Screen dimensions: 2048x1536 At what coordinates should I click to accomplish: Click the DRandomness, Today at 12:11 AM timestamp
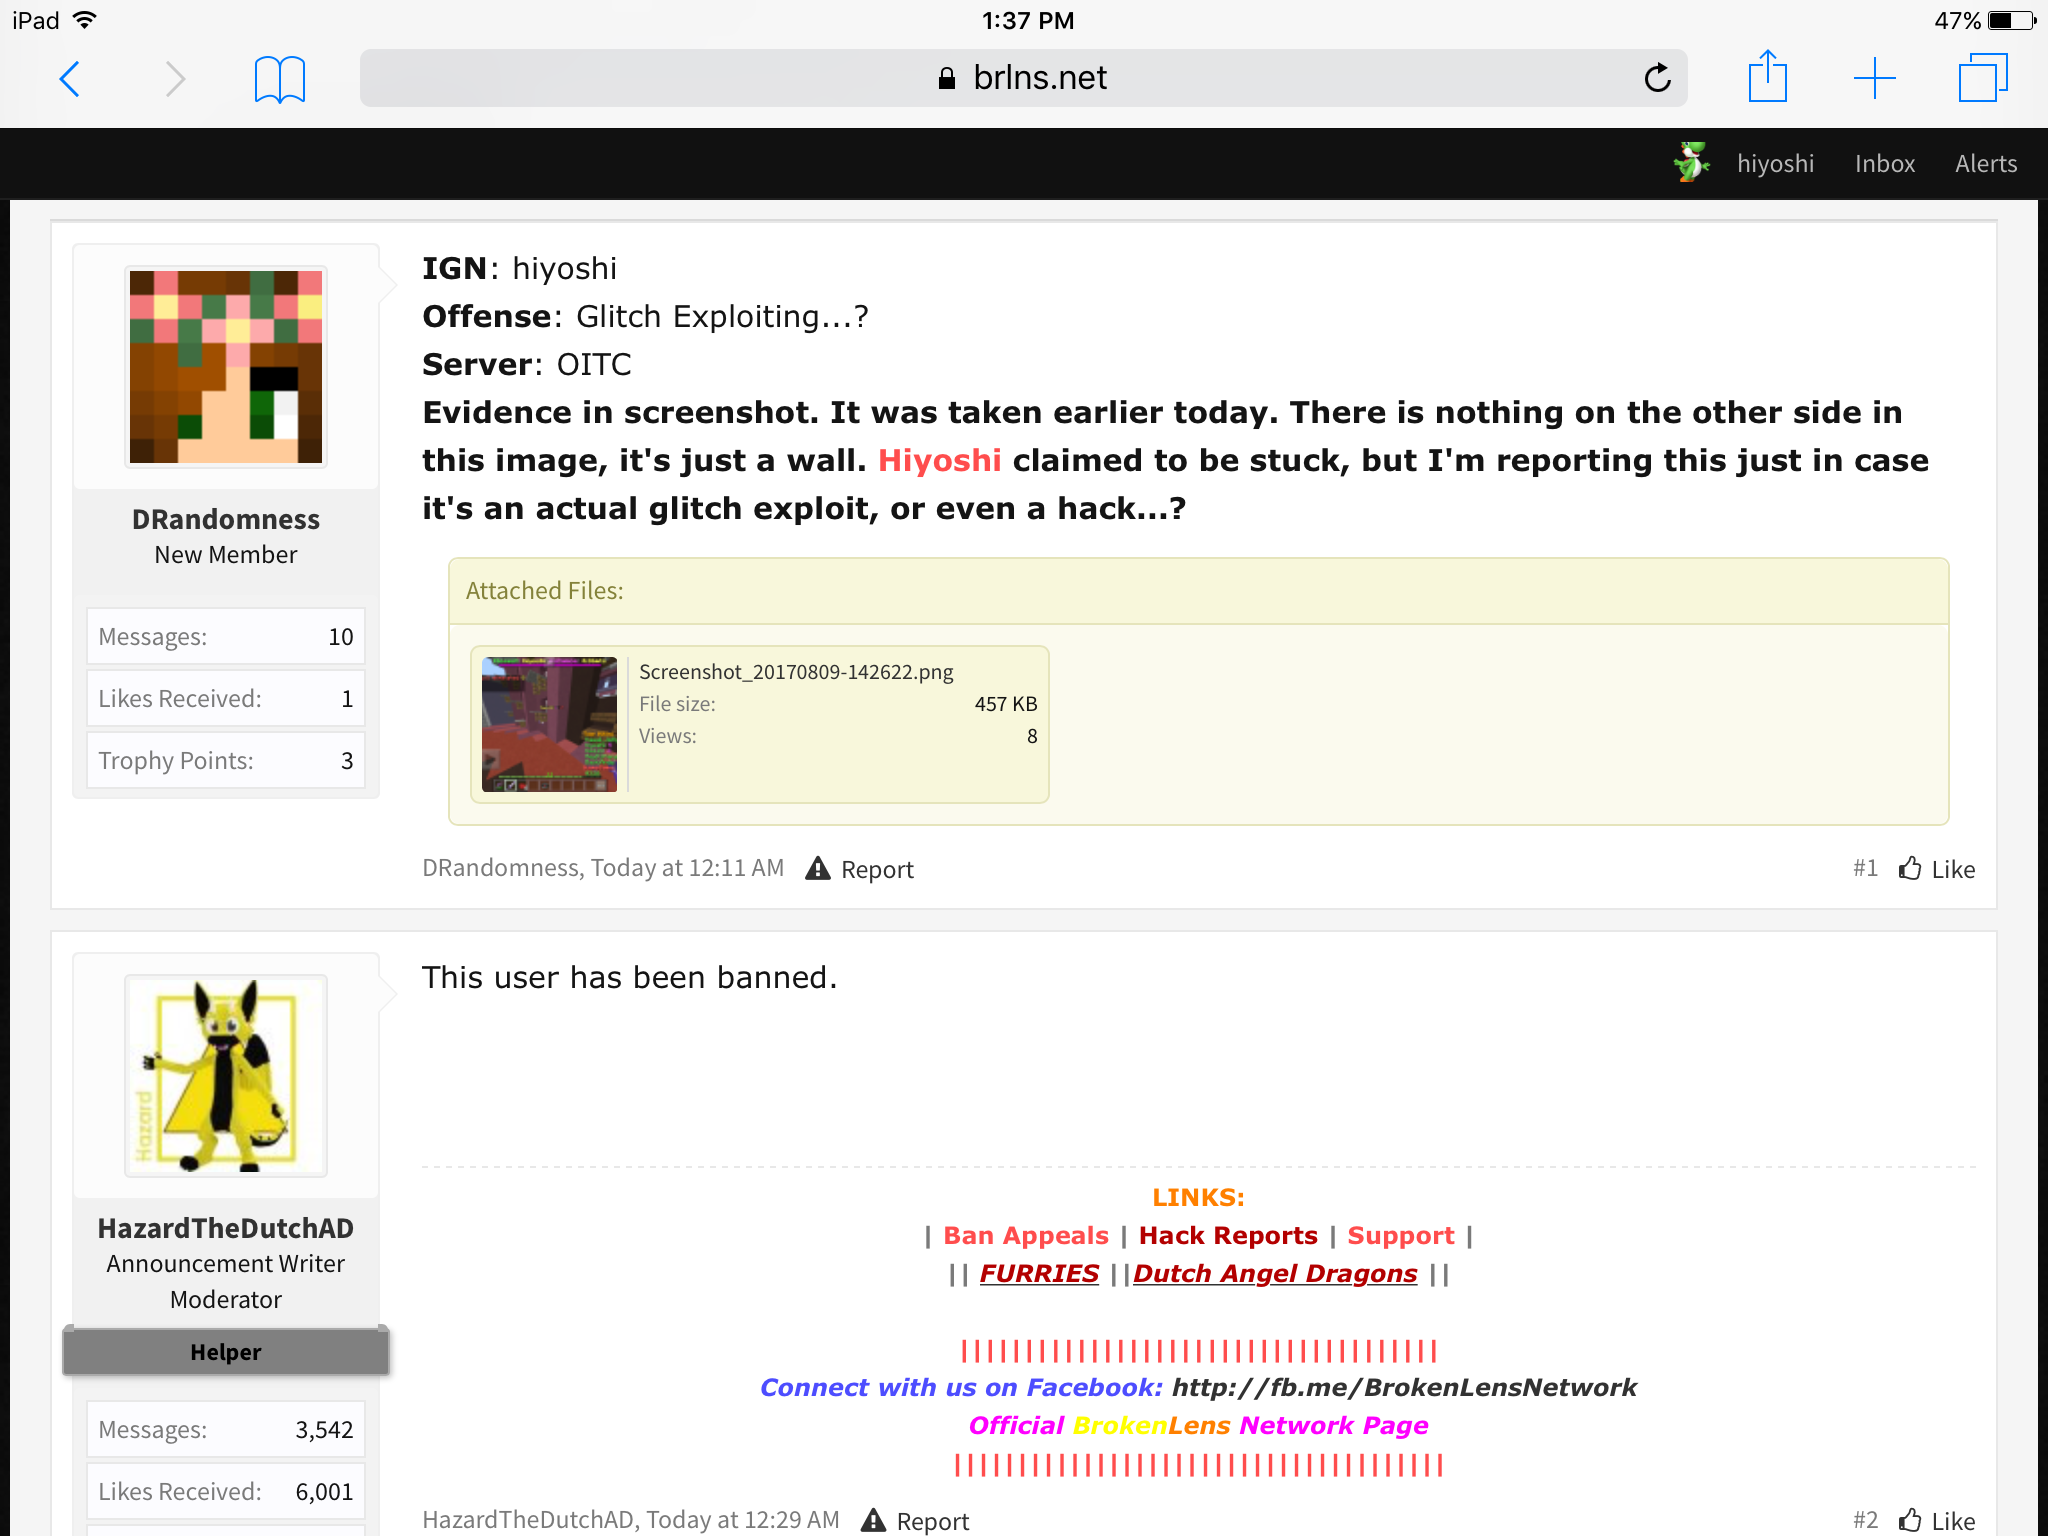point(603,868)
